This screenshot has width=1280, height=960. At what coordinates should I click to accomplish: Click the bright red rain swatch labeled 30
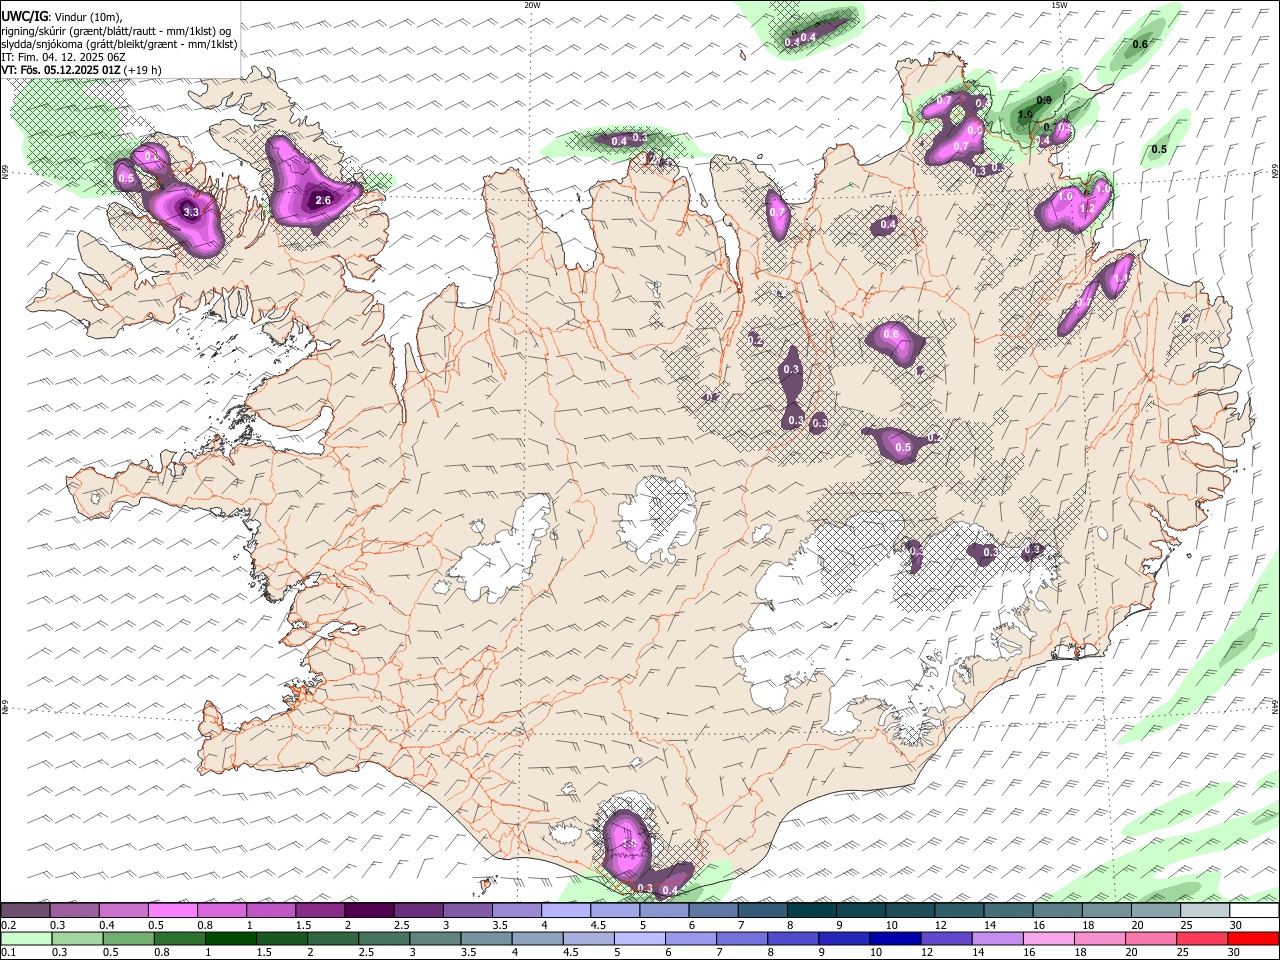coord(1254,938)
